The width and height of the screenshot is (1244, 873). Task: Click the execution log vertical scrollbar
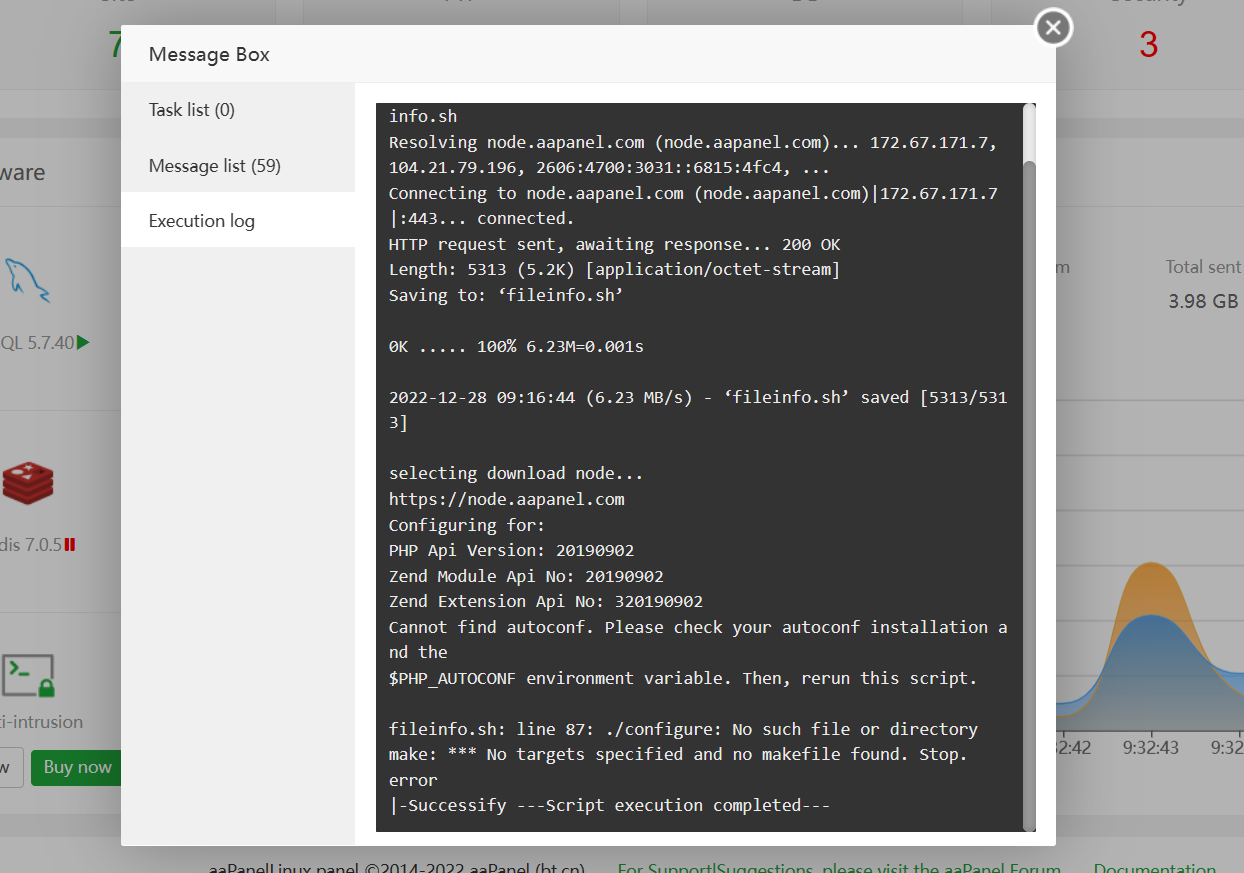tap(1029, 490)
